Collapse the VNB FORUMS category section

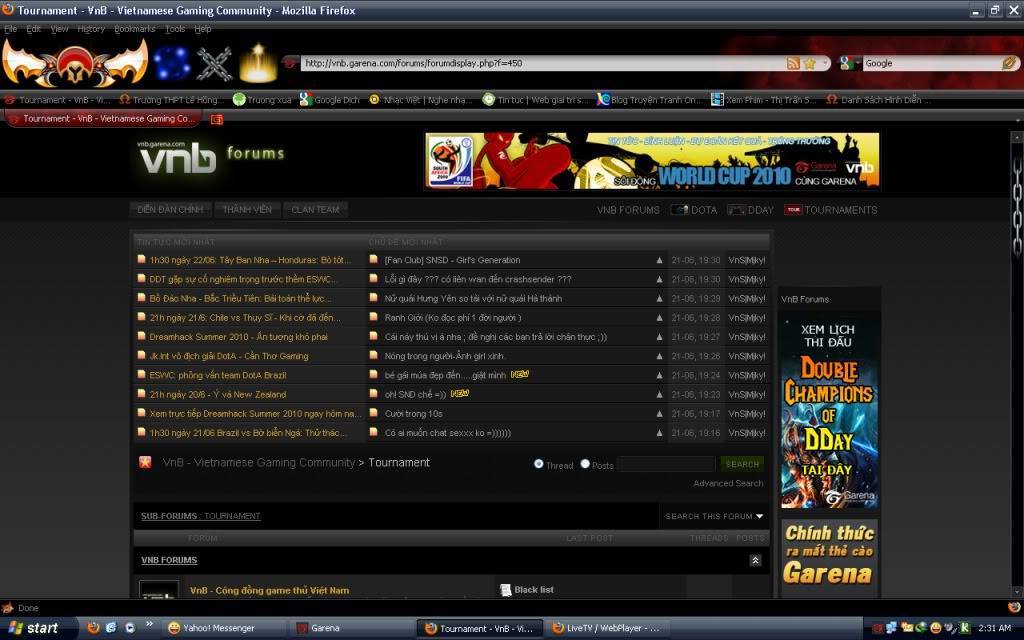pyautogui.click(x=756, y=560)
